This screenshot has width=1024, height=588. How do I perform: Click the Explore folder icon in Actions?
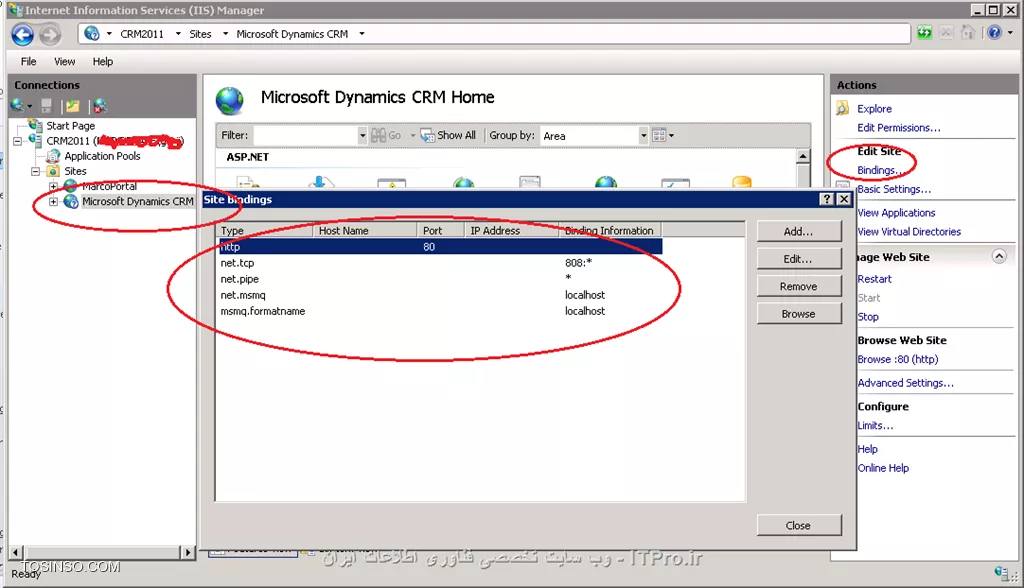pos(843,108)
